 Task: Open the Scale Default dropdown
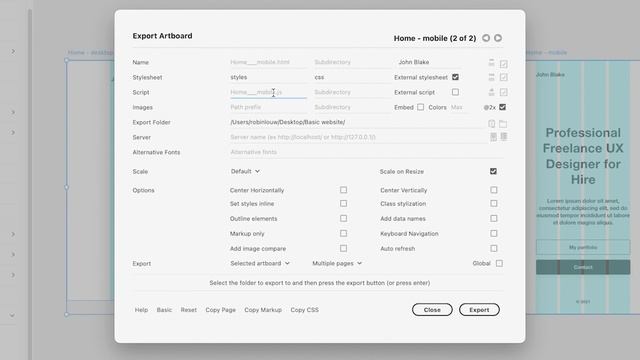click(245, 171)
